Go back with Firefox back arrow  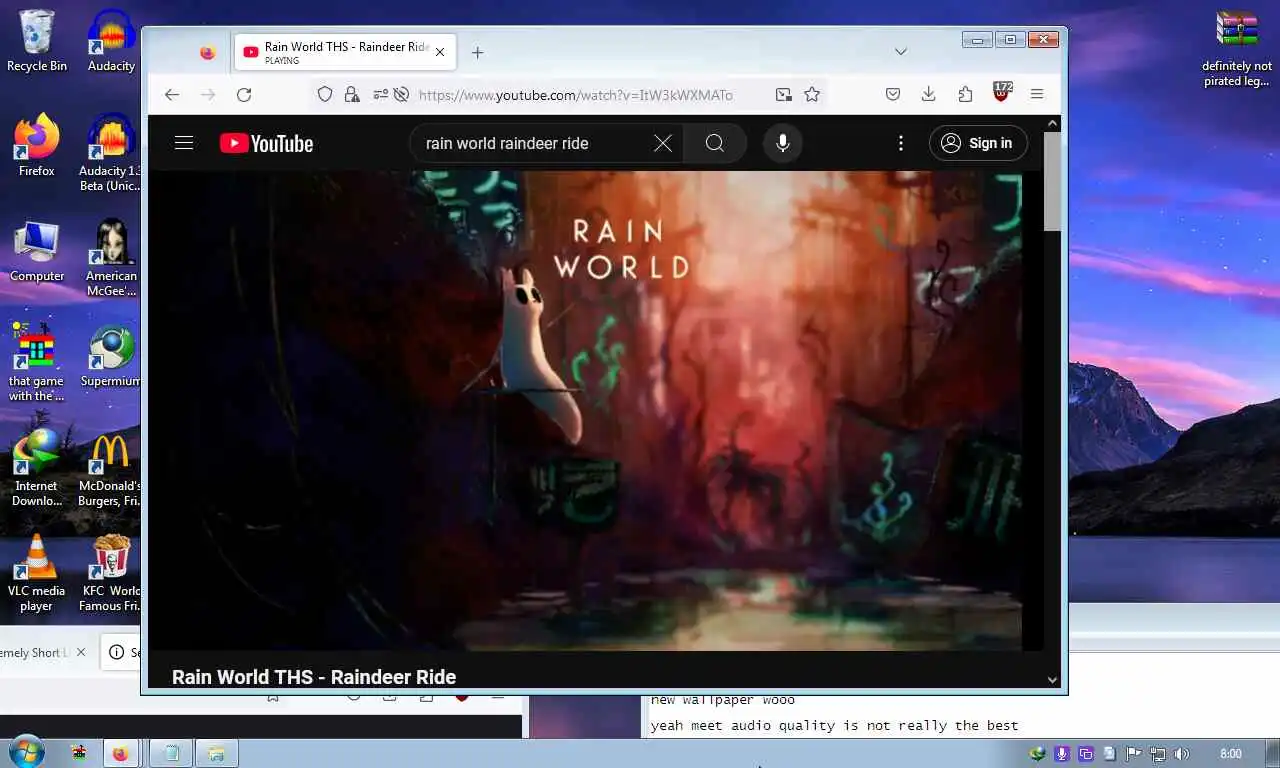172,94
